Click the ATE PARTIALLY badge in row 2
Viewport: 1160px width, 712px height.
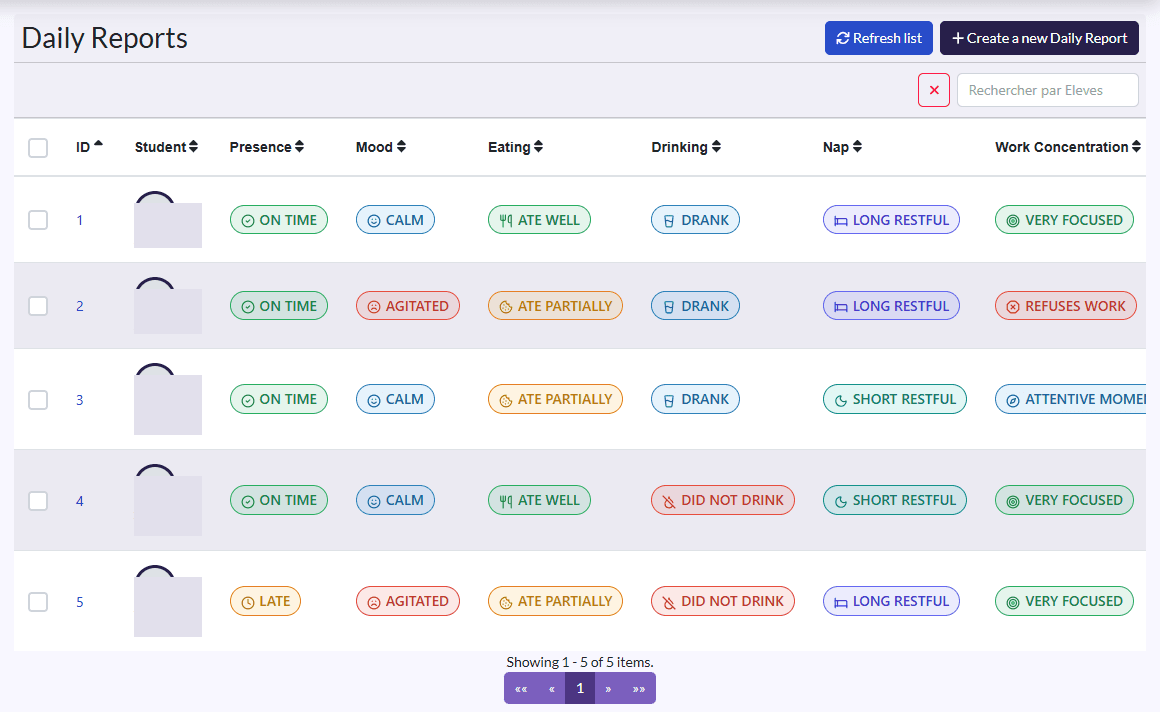(556, 306)
